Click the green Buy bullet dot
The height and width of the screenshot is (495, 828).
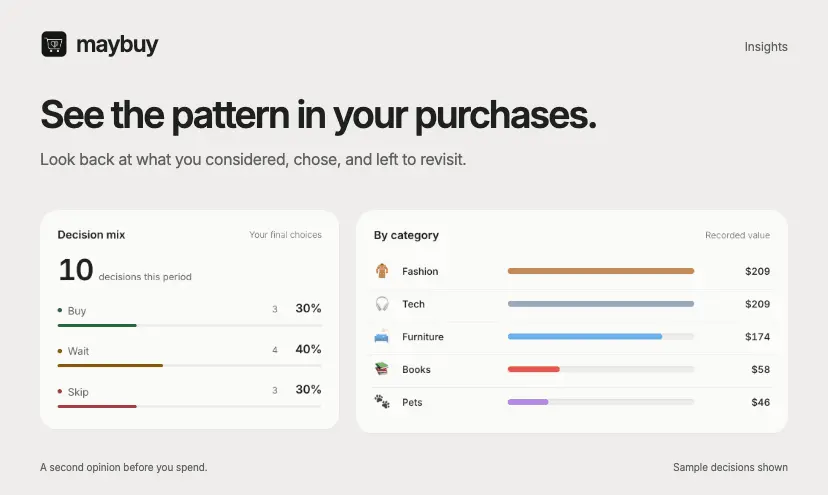60,310
